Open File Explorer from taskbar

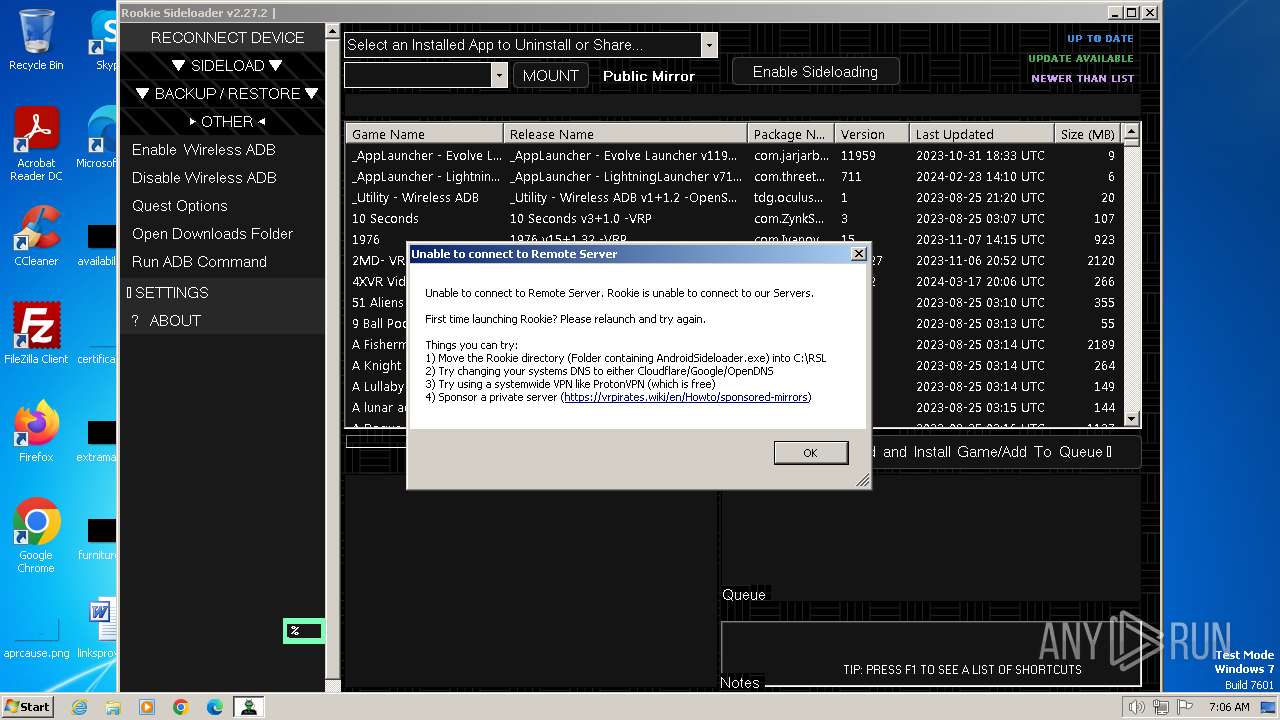point(113,707)
